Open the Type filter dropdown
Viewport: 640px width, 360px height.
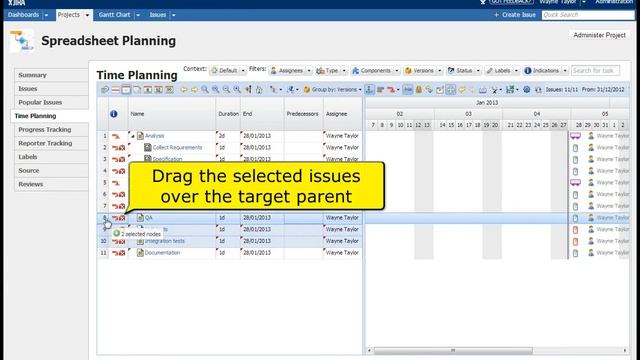[331, 70]
